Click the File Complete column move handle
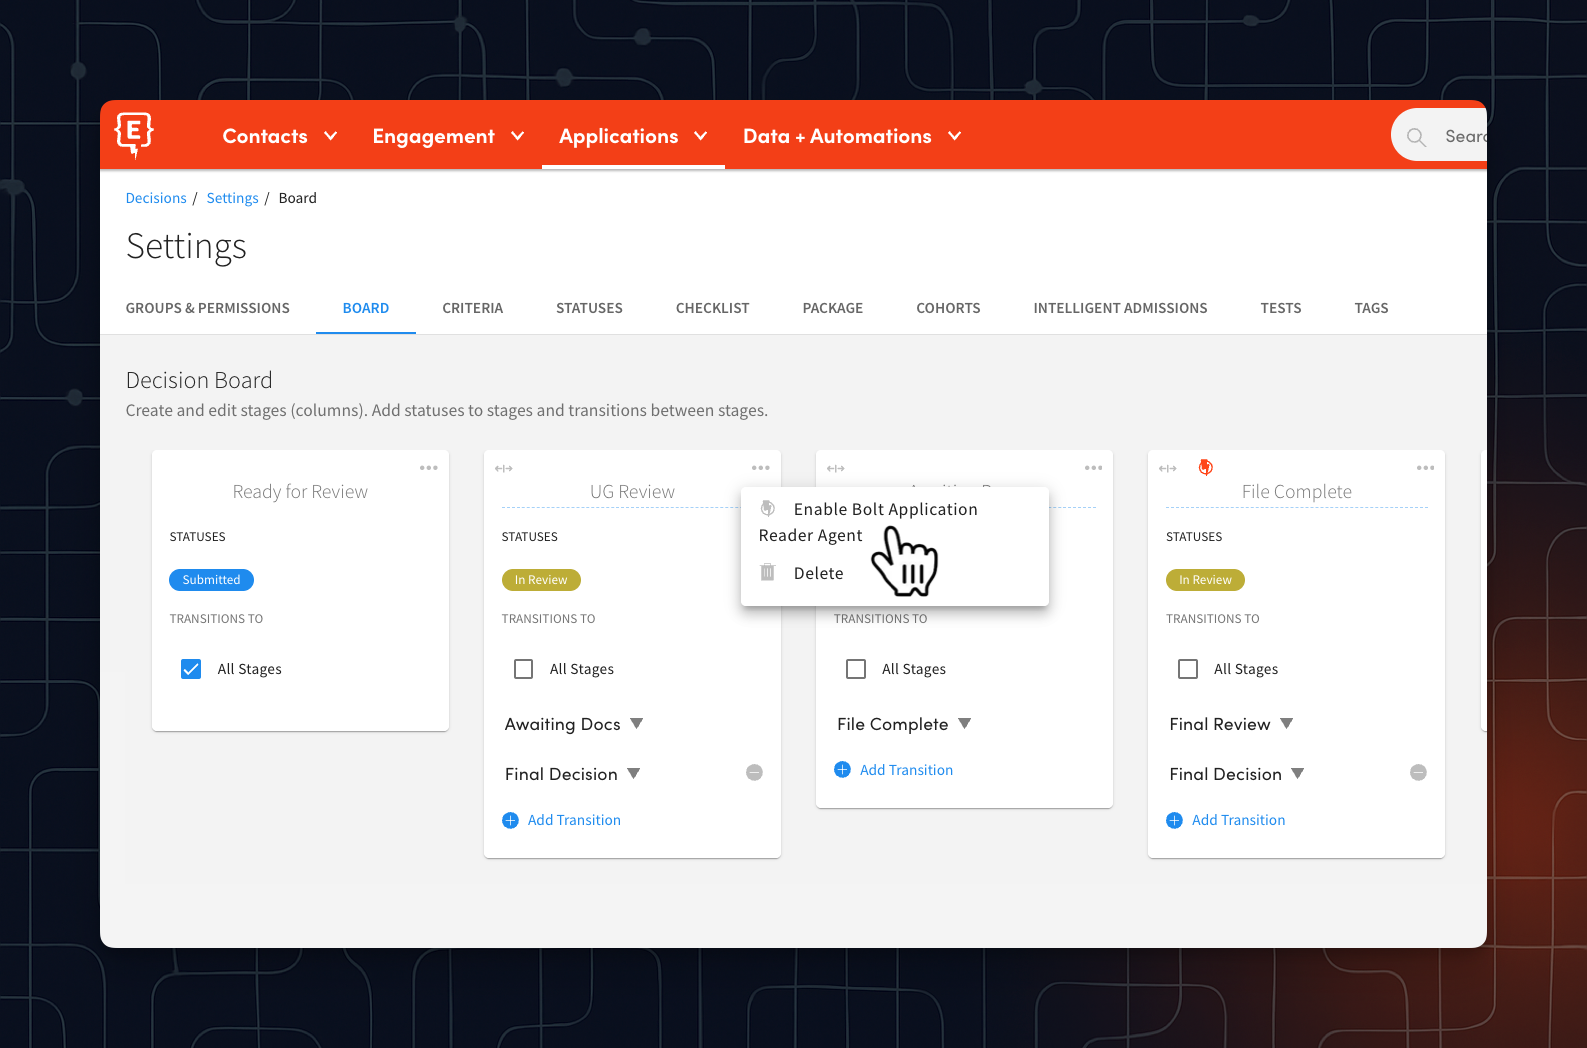The width and height of the screenshot is (1587, 1048). 1168,468
